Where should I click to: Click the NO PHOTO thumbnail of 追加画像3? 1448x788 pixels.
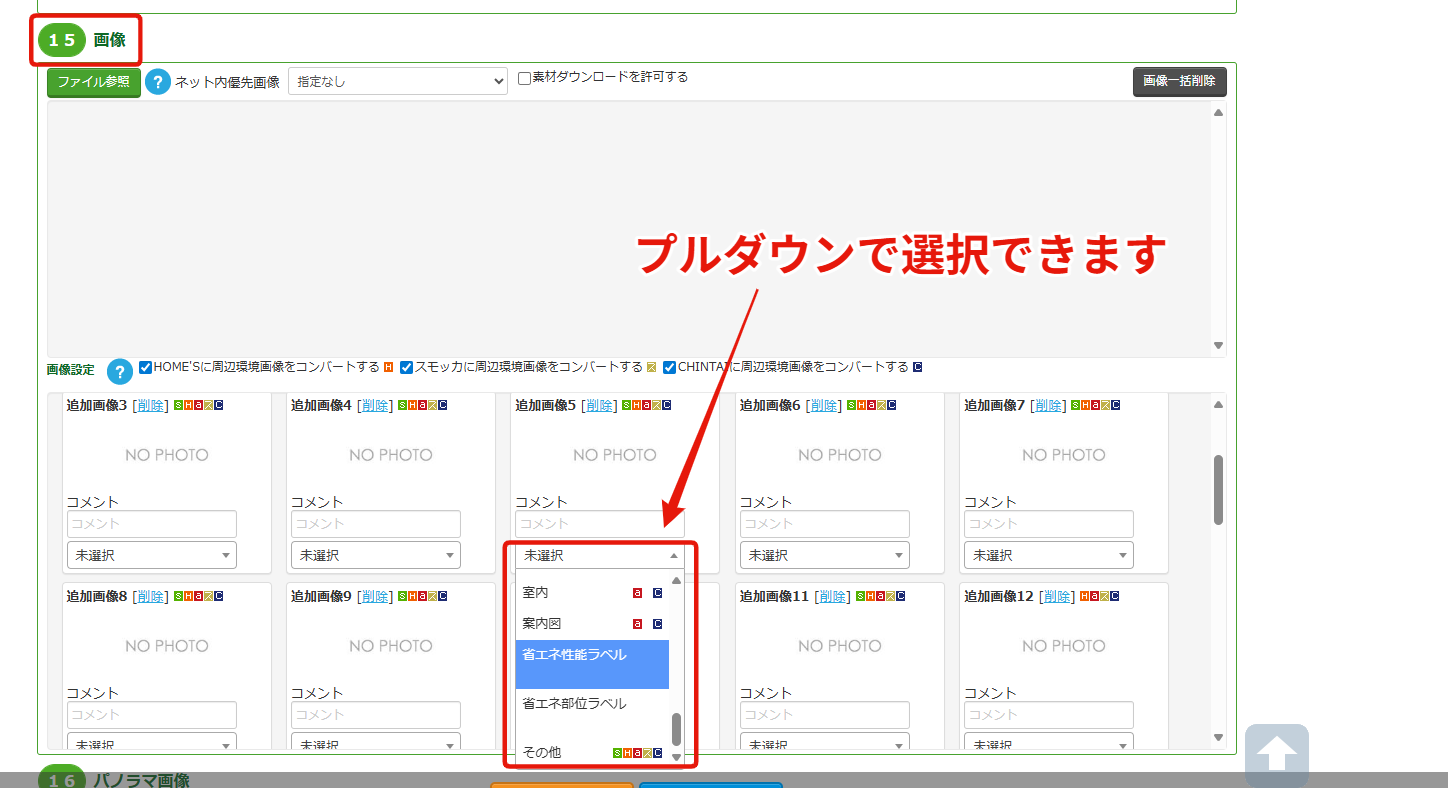click(167, 455)
